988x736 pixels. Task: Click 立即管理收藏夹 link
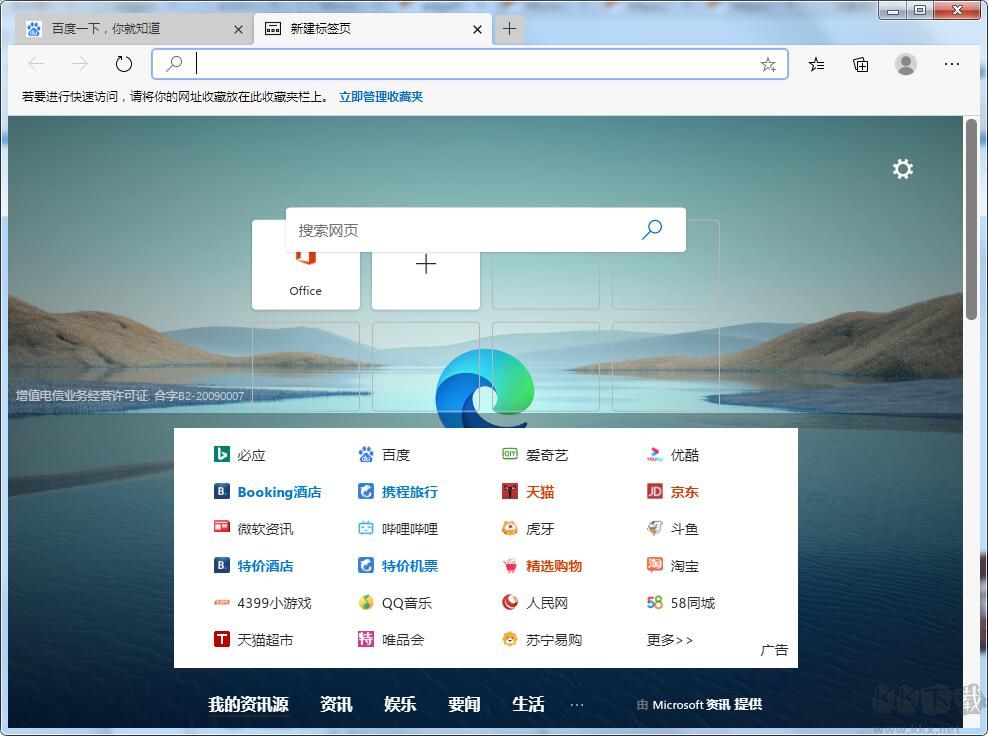[x=378, y=96]
